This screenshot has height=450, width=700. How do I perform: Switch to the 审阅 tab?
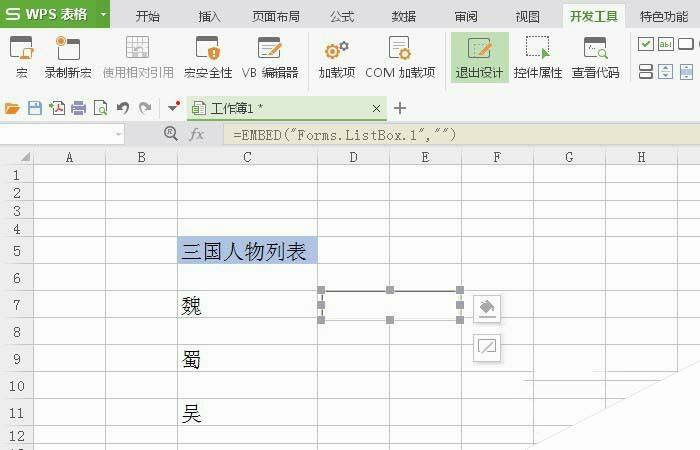point(466,16)
